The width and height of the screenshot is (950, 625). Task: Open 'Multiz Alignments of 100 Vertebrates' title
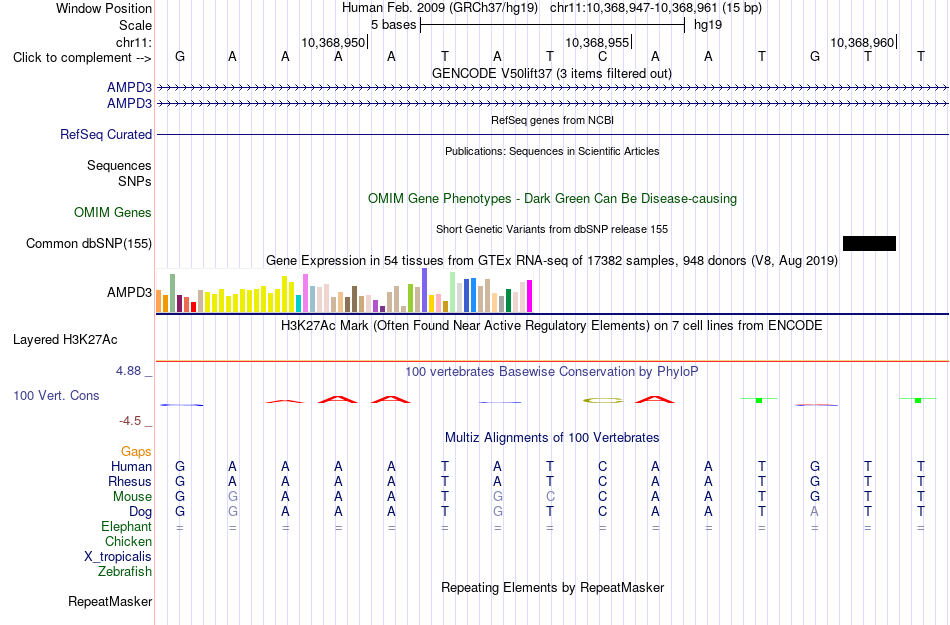tap(551, 437)
